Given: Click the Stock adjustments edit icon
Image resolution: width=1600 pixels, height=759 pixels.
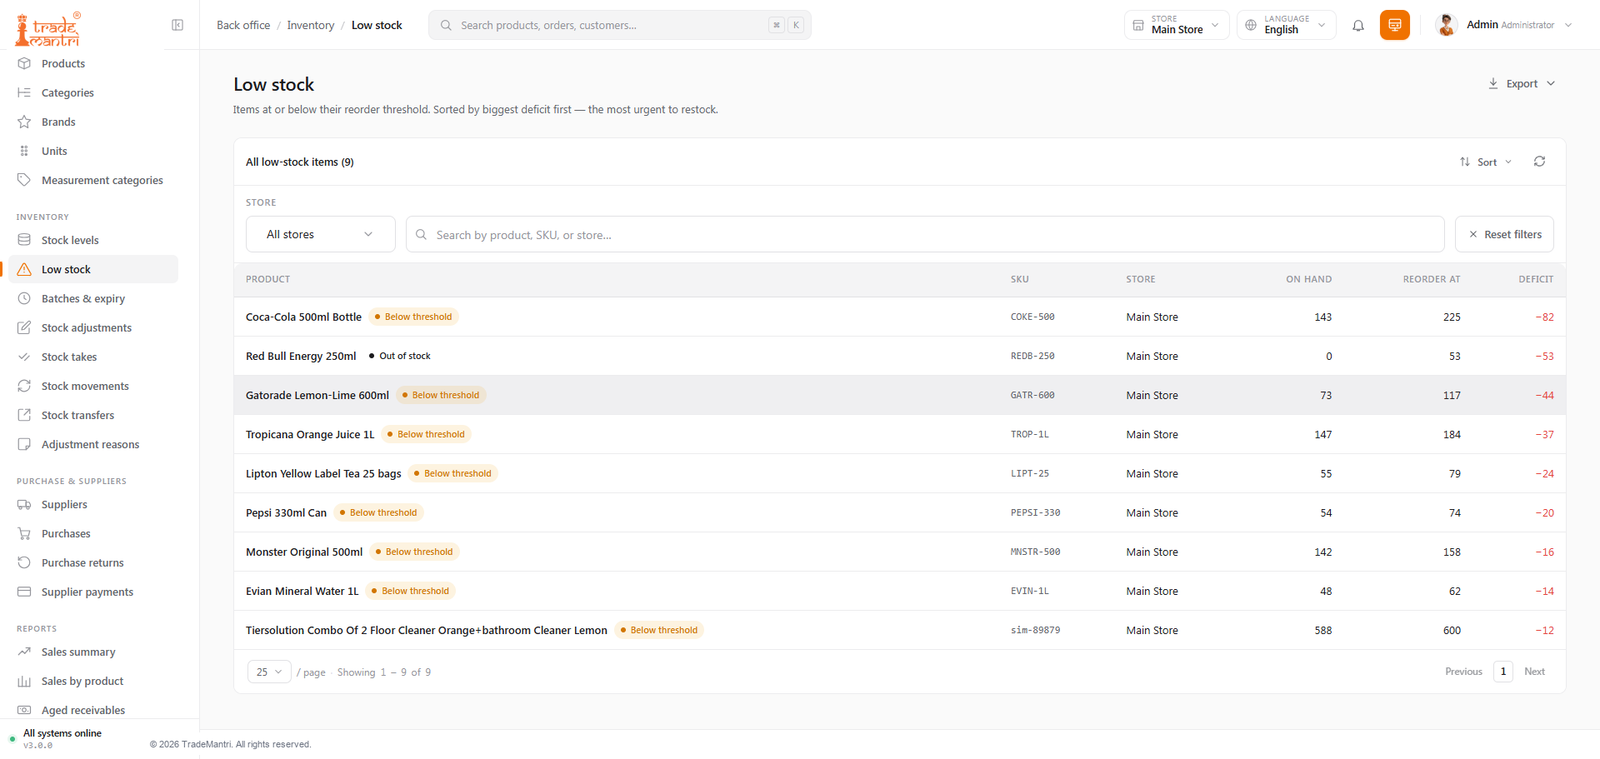Looking at the screenshot, I should pyautogui.click(x=24, y=327).
